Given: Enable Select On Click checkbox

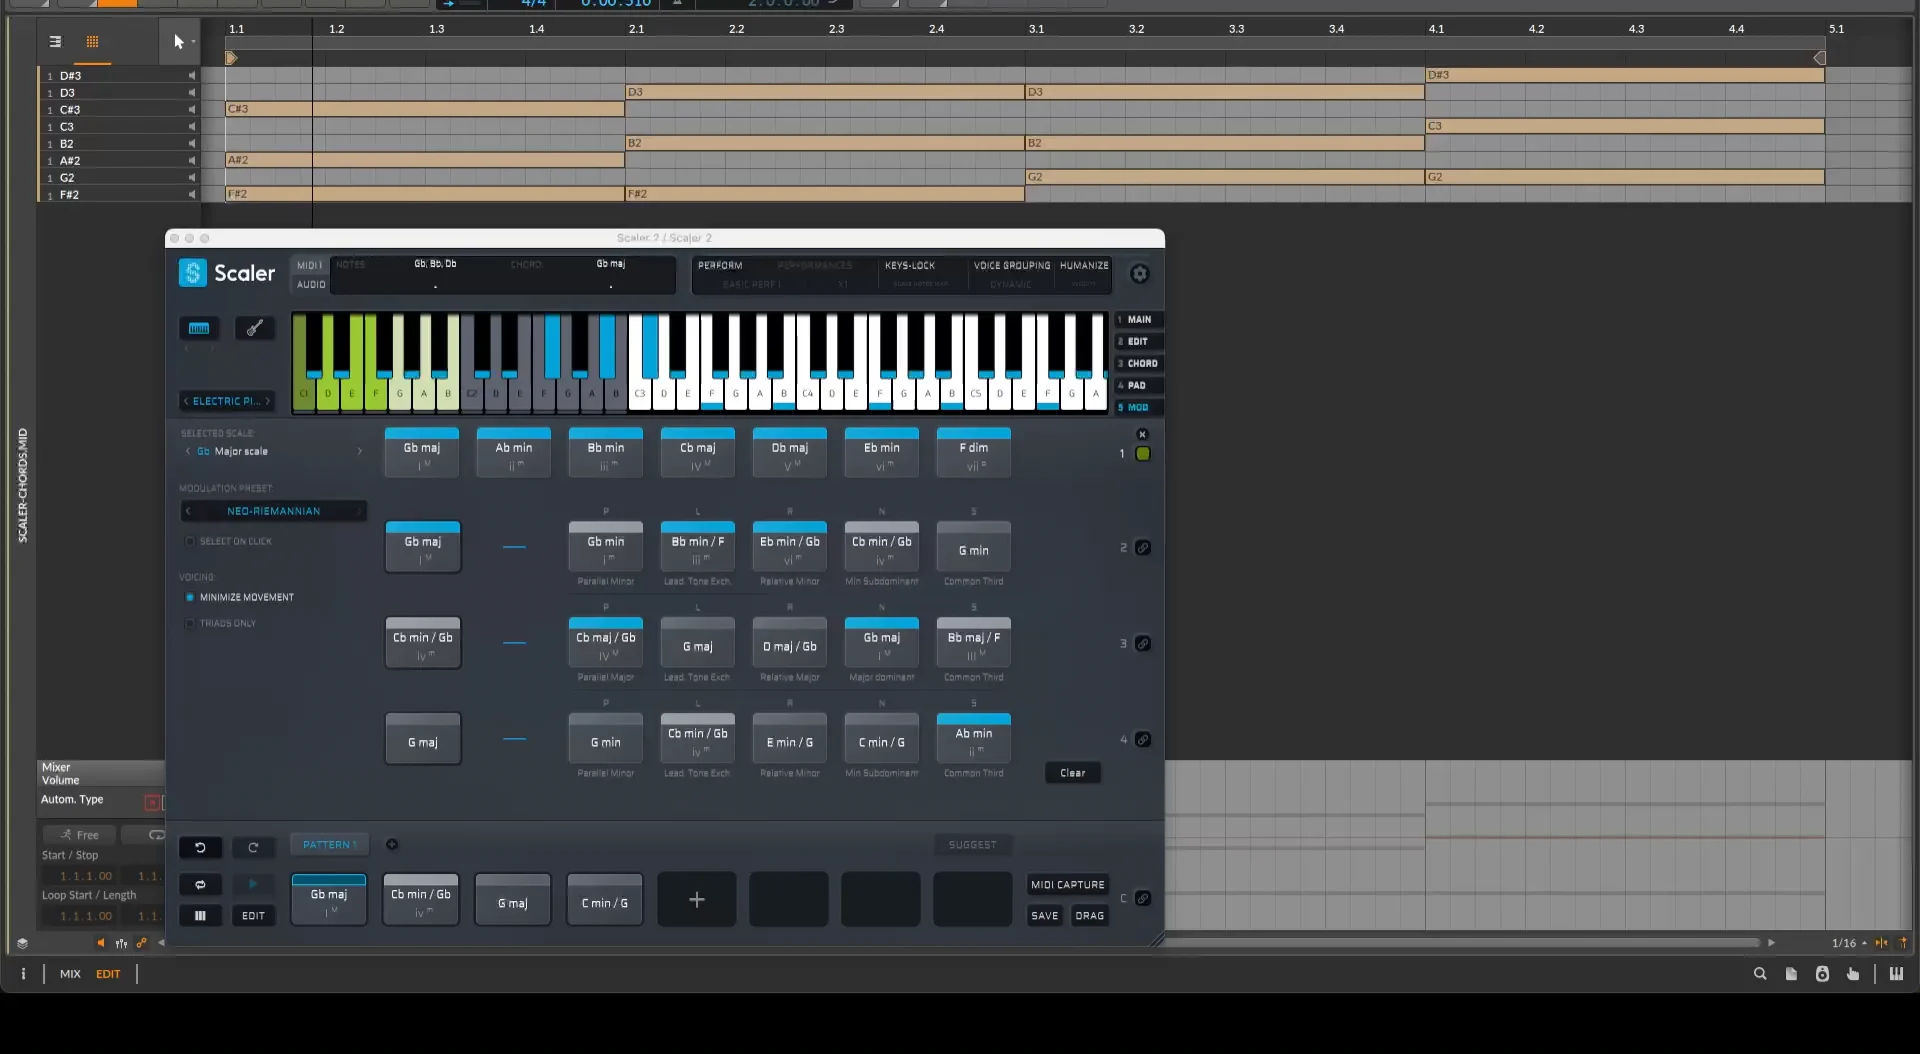Looking at the screenshot, I should click(190, 542).
